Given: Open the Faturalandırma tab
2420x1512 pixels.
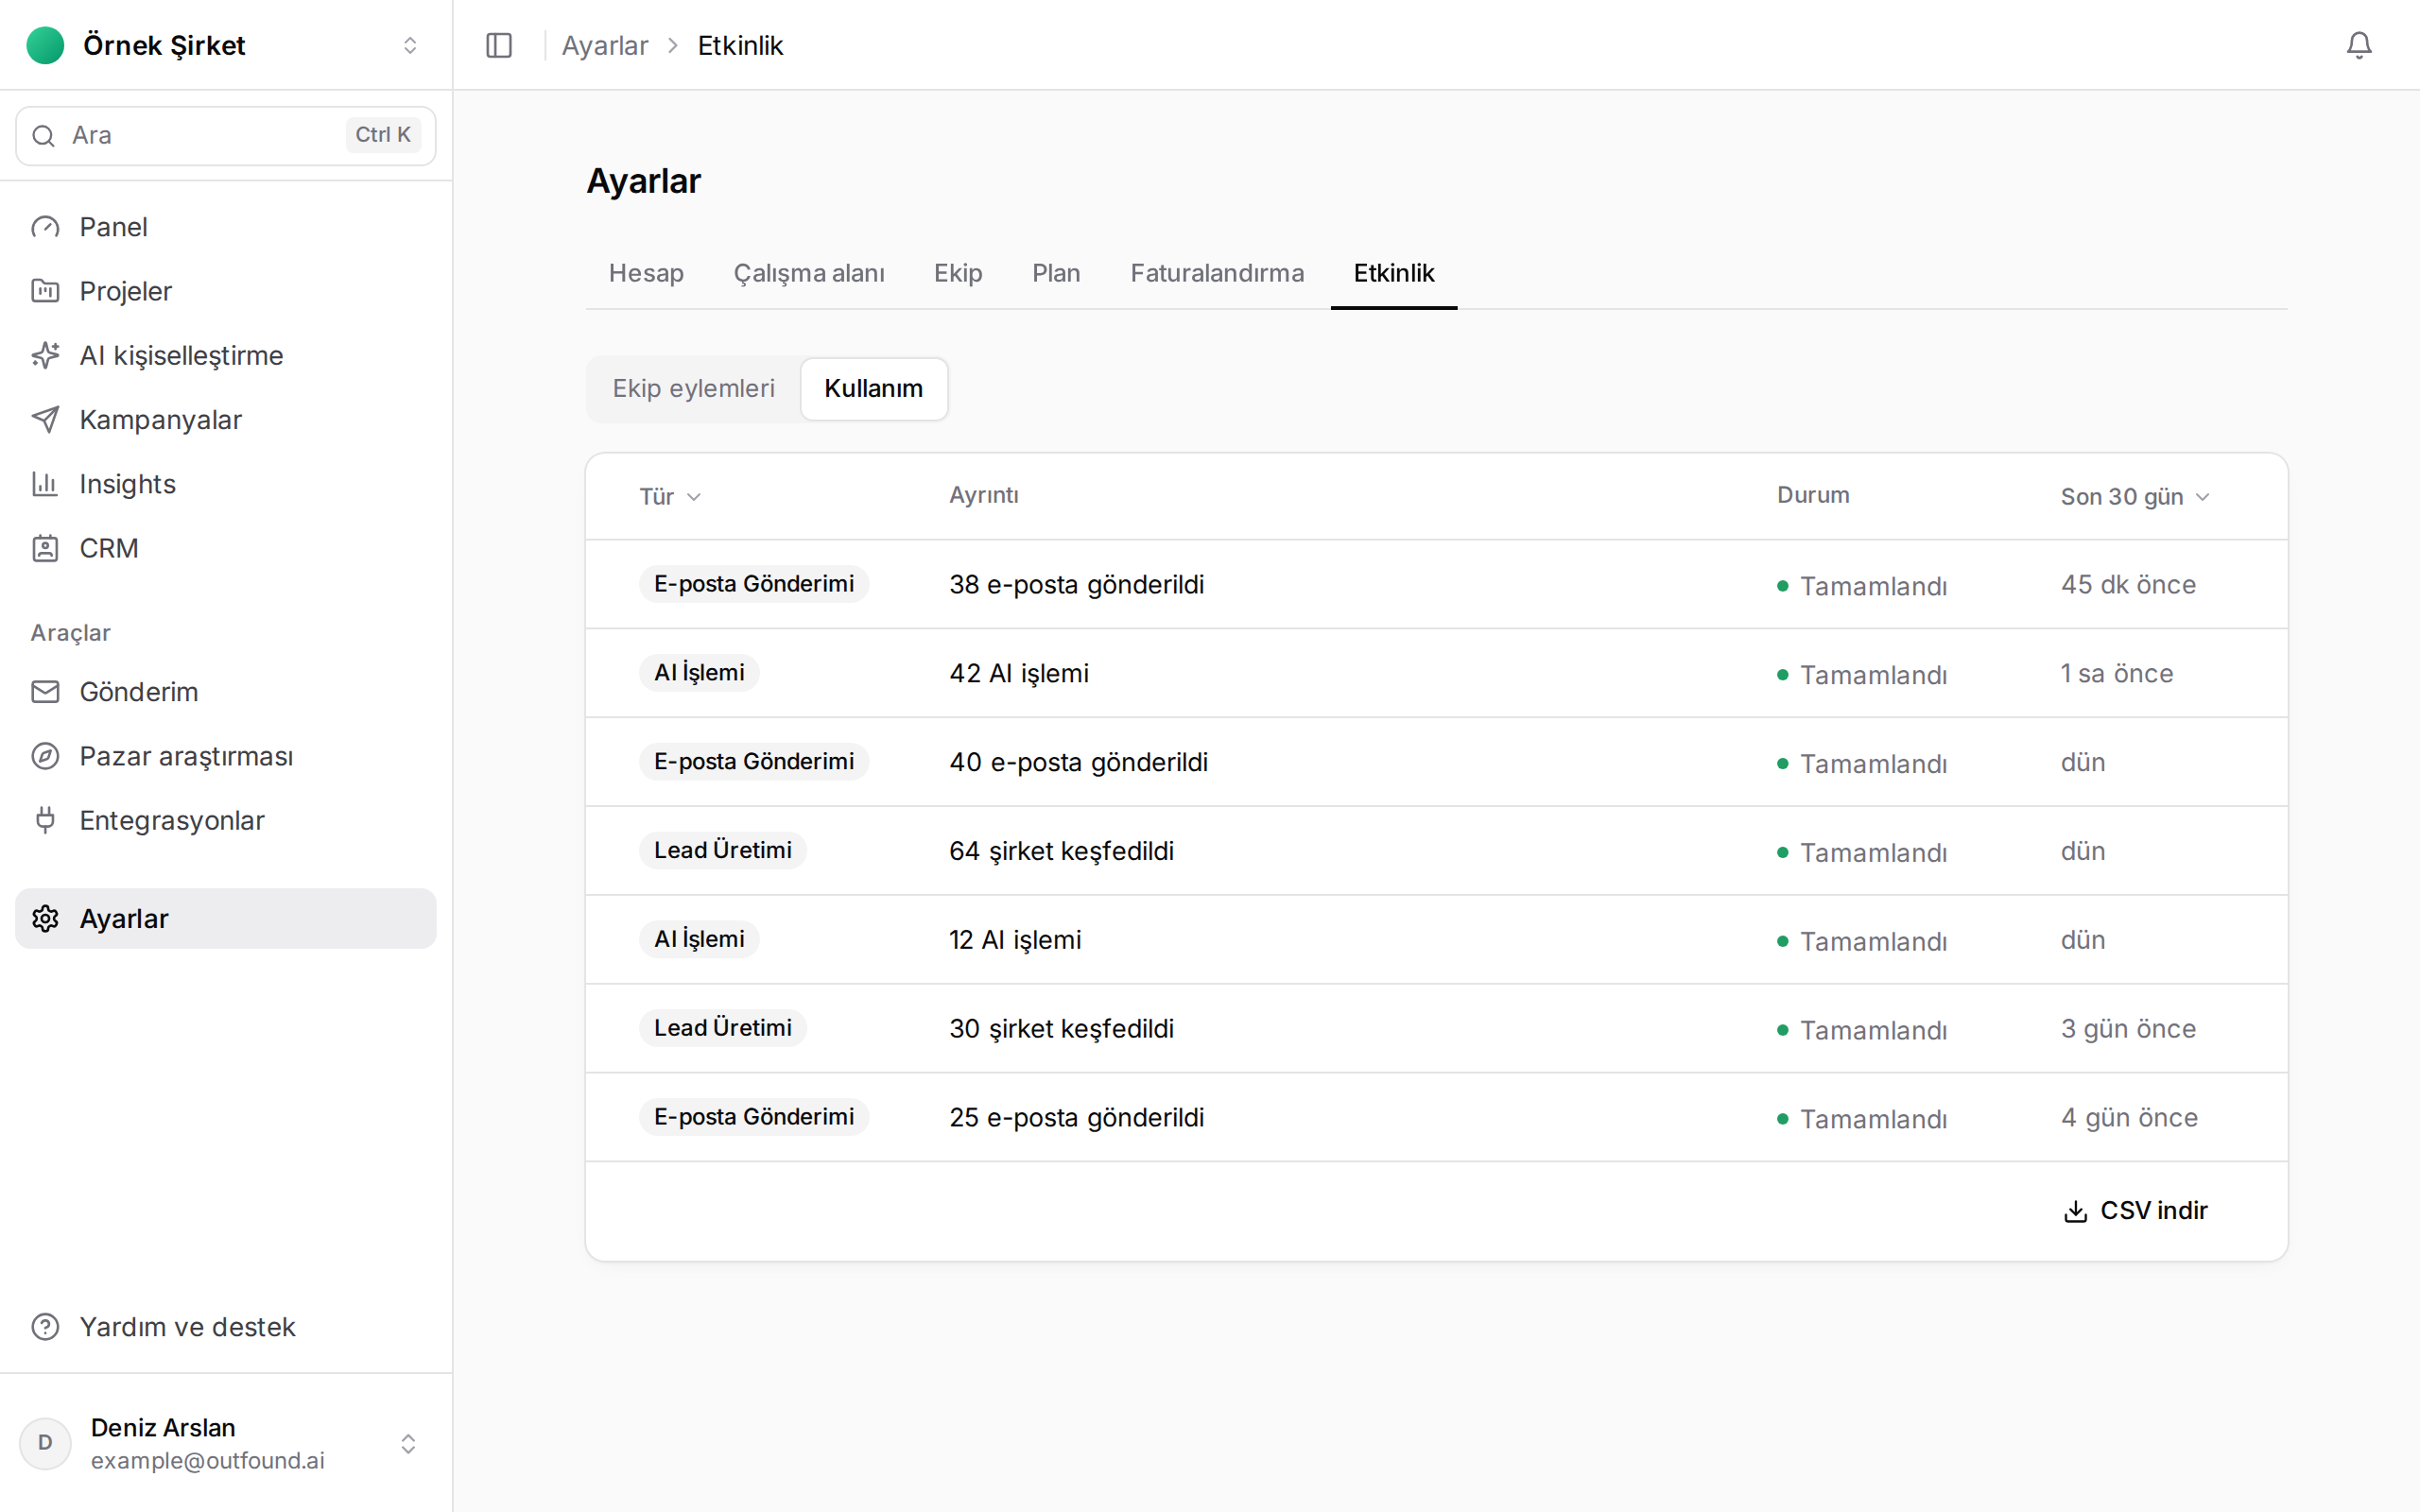Looking at the screenshot, I should [1216, 273].
